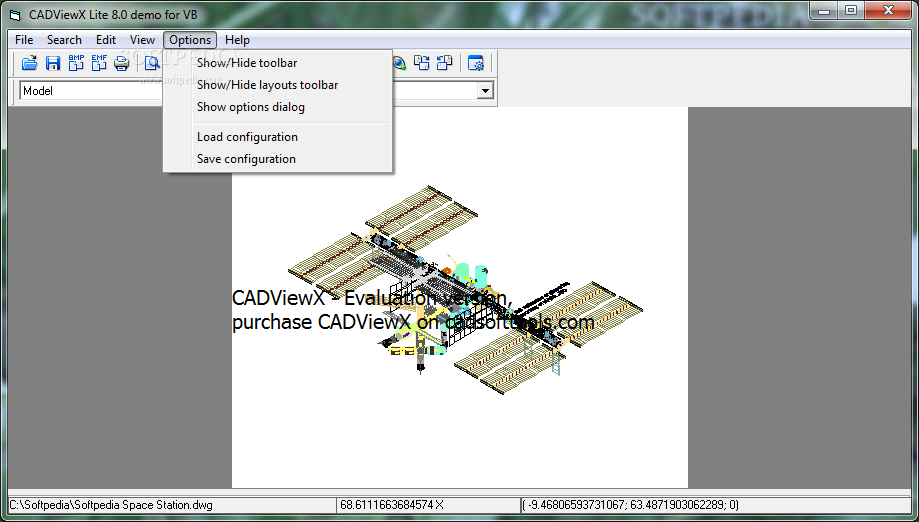This screenshot has width=919, height=522.
Task: Click the first copy-pages toolbar icon
Action: click(x=422, y=63)
